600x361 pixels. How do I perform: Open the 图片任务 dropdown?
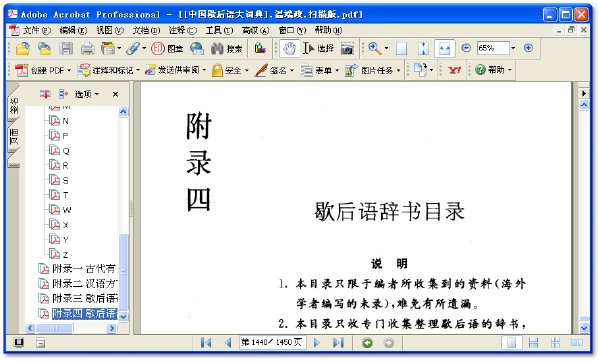coord(372,70)
